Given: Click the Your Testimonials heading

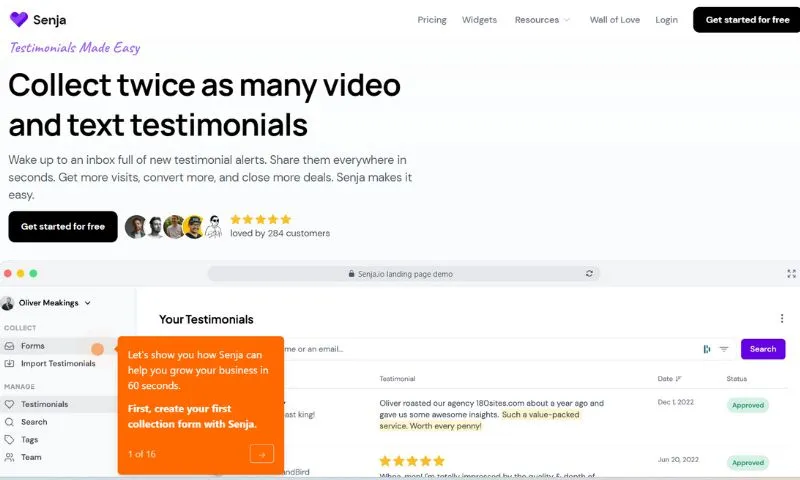Looking at the screenshot, I should click(x=206, y=320).
